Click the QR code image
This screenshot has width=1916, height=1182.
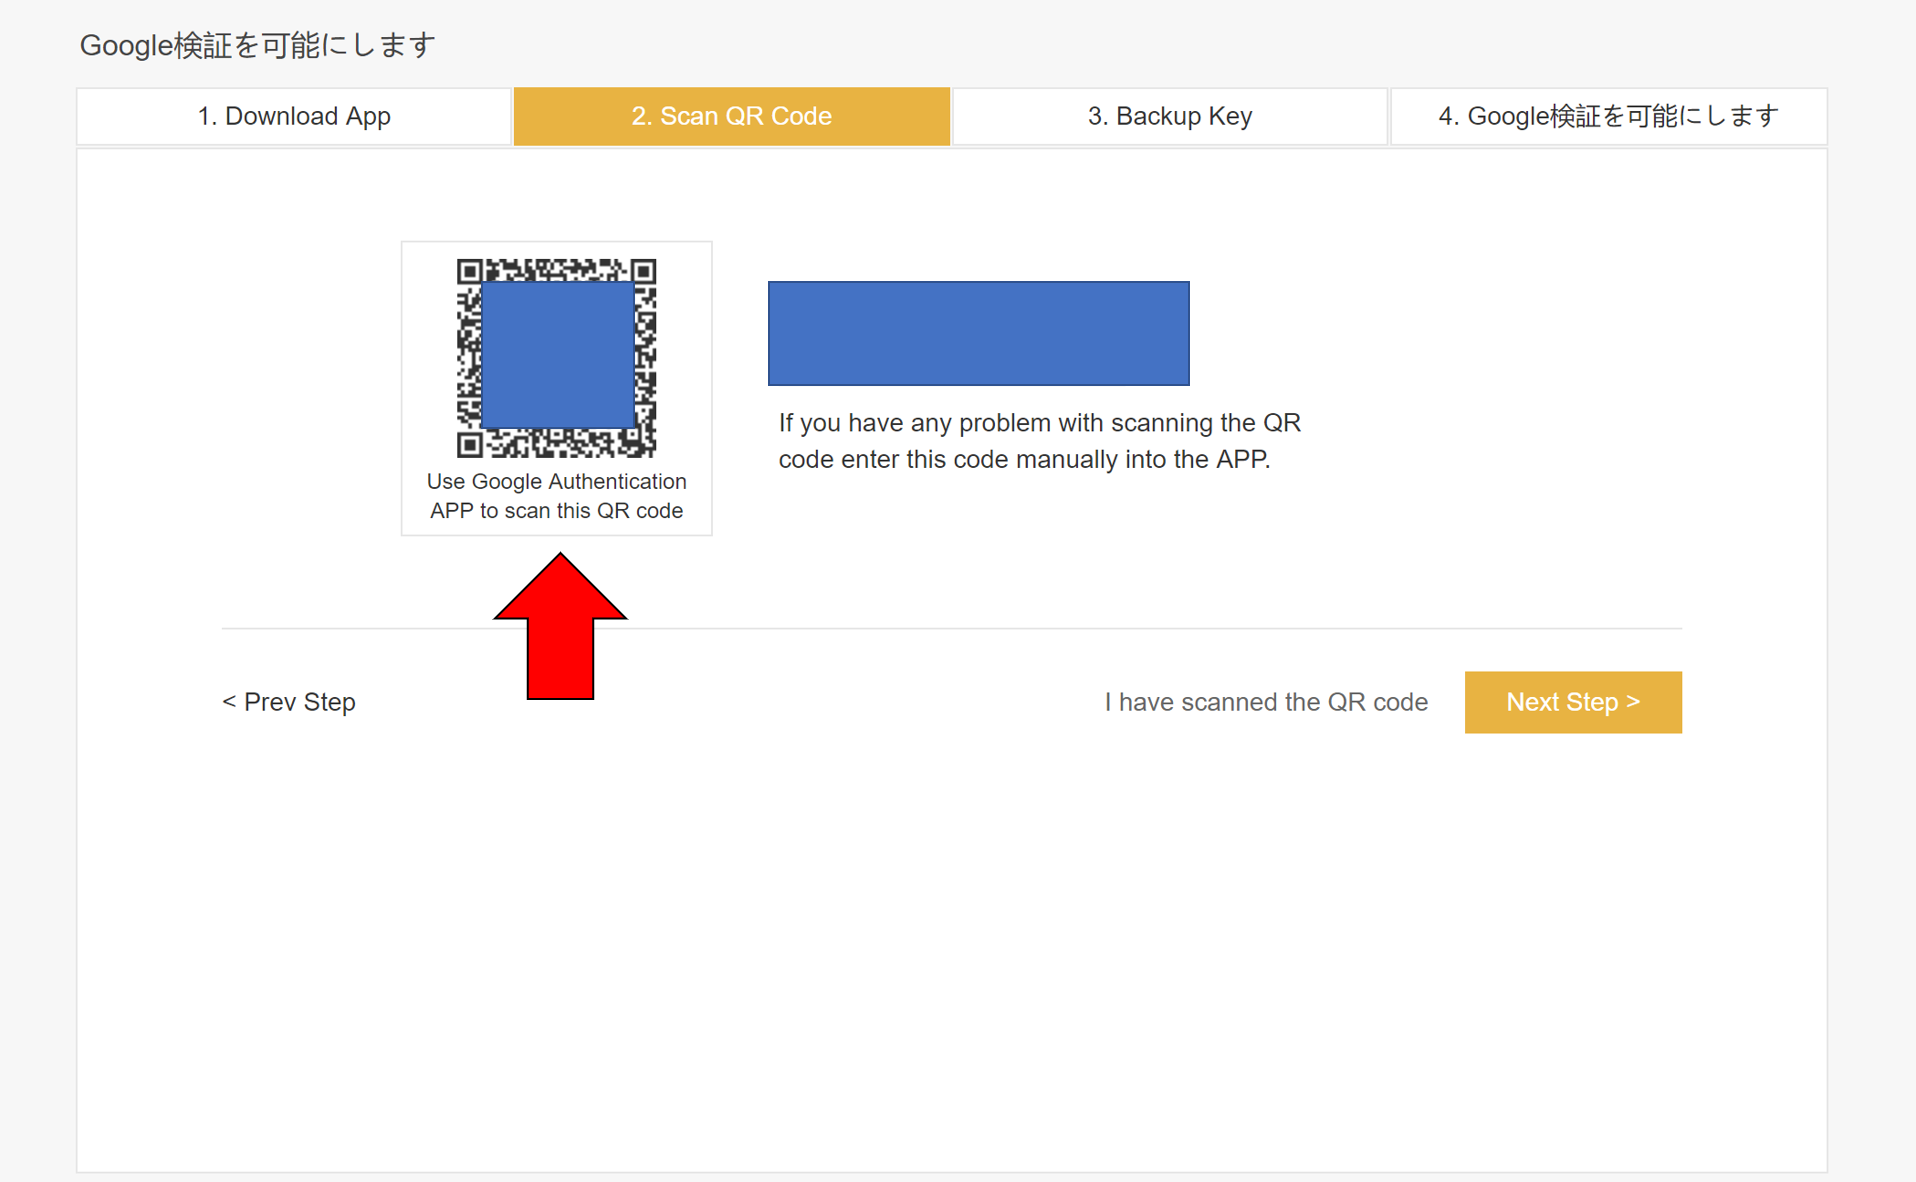(x=556, y=358)
